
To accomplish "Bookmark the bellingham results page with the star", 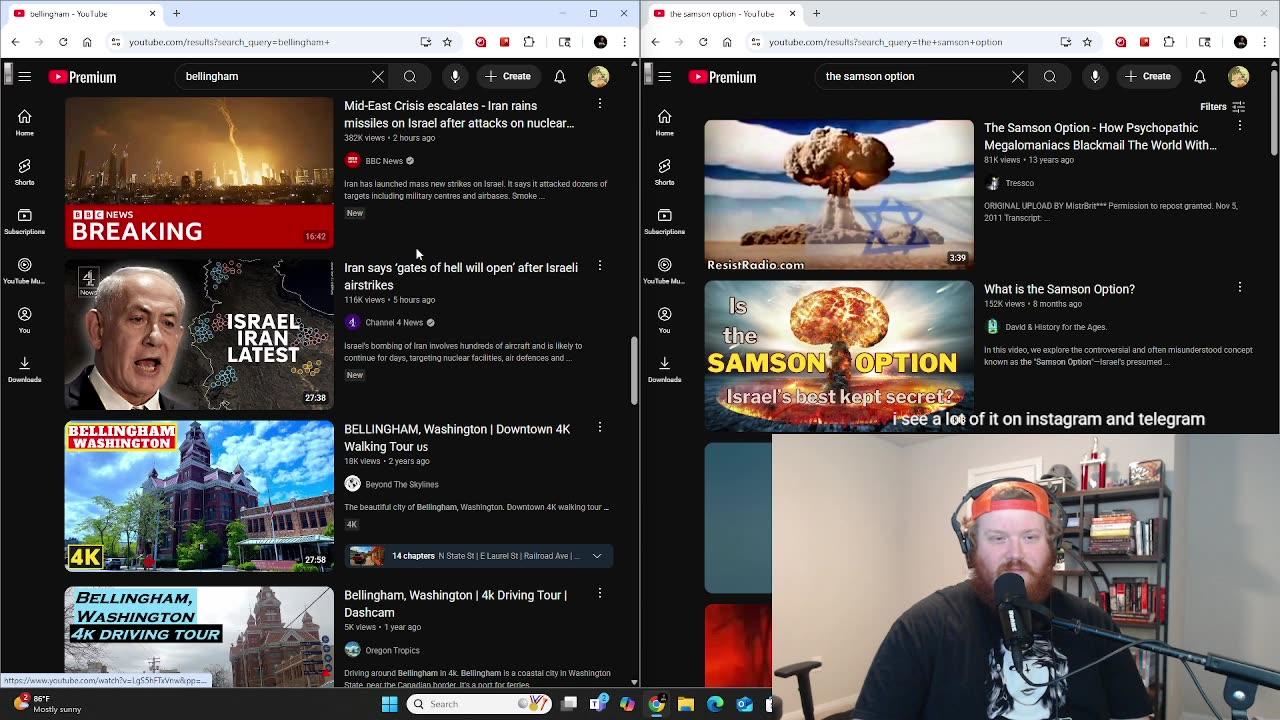I will 447,42.
